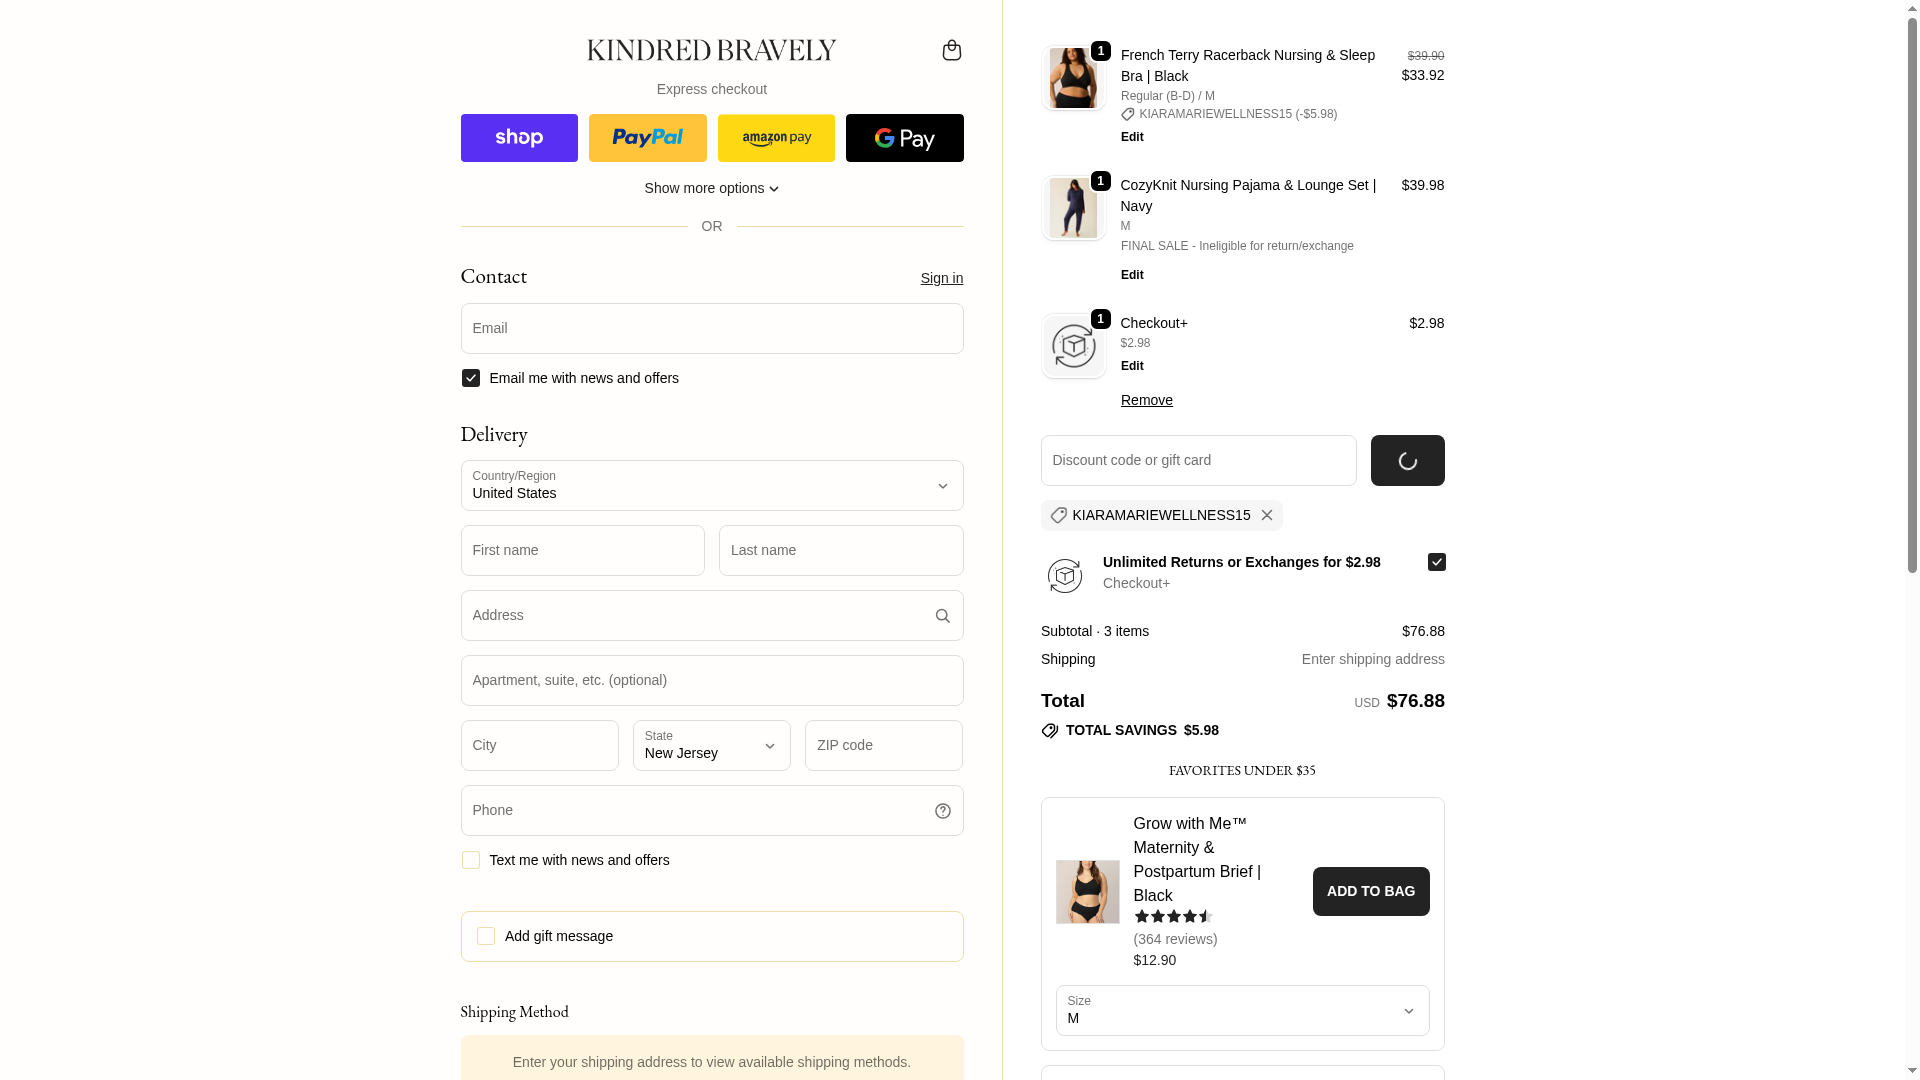Open the CozyKnit Nursing Pajama thumbnail
Screen dimensions: 1920x1080
pyautogui.click(x=1073, y=208)
